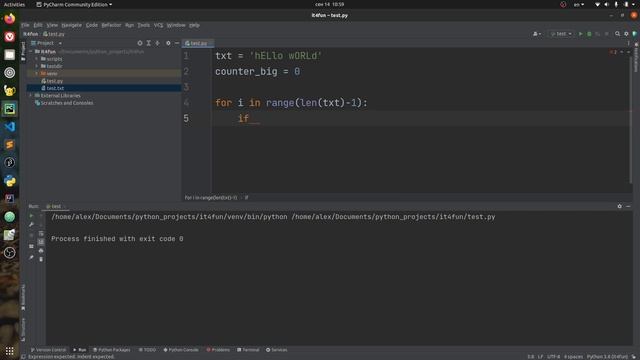Open Version Control tool window
The image size is (640, 360).
point(48,350)
